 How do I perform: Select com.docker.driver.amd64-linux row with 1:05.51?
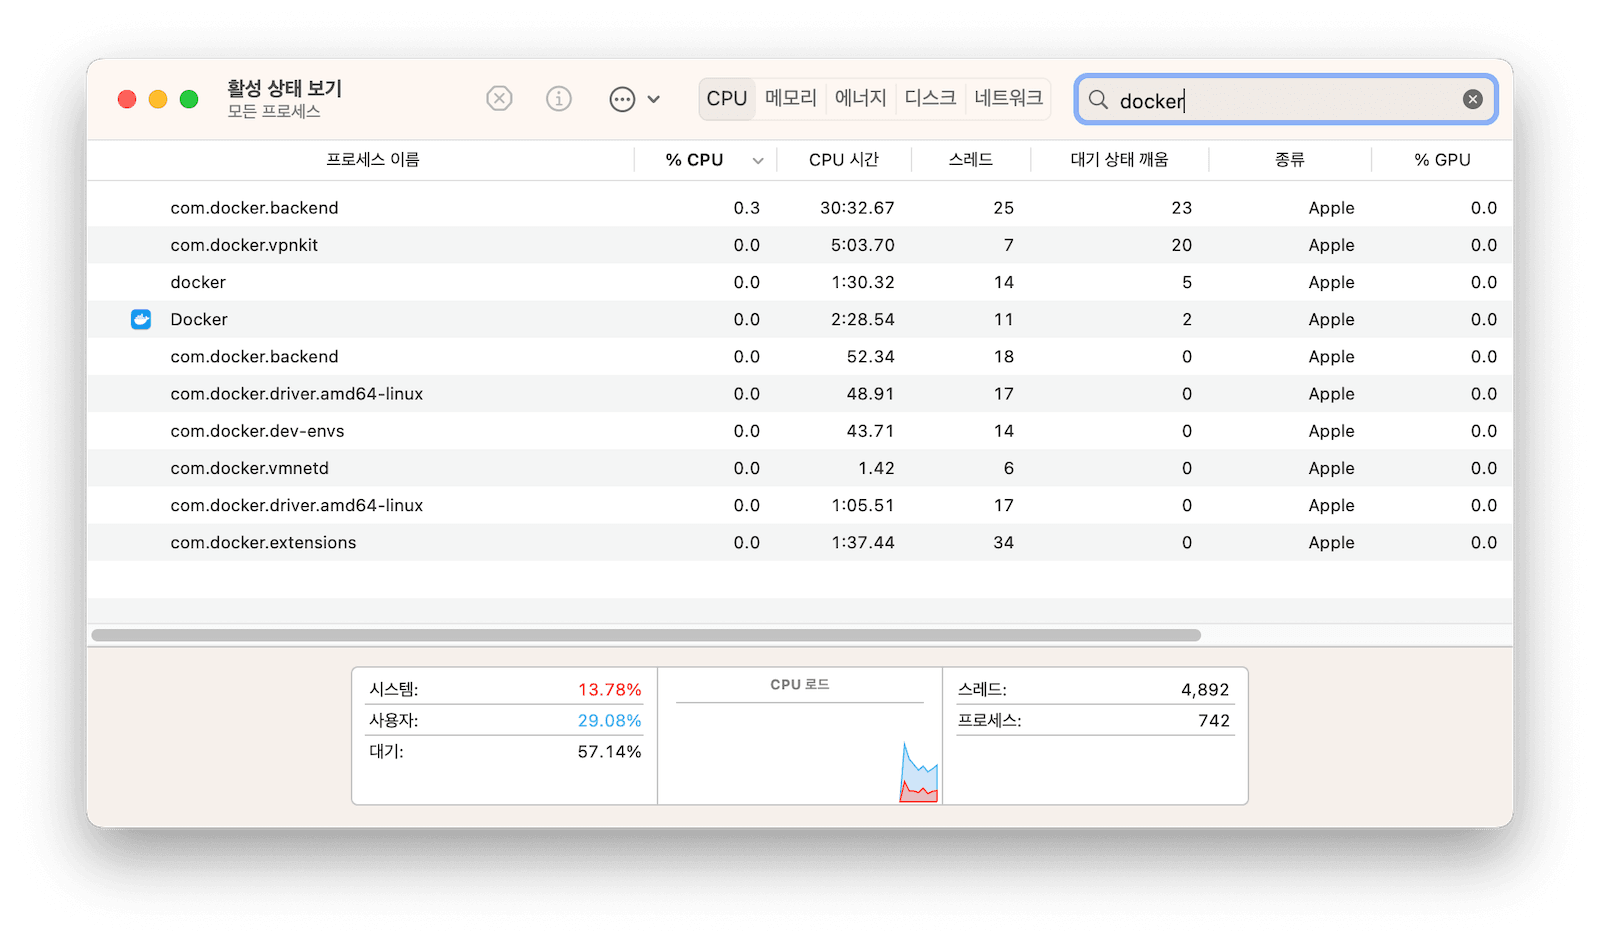coord(800,505)
